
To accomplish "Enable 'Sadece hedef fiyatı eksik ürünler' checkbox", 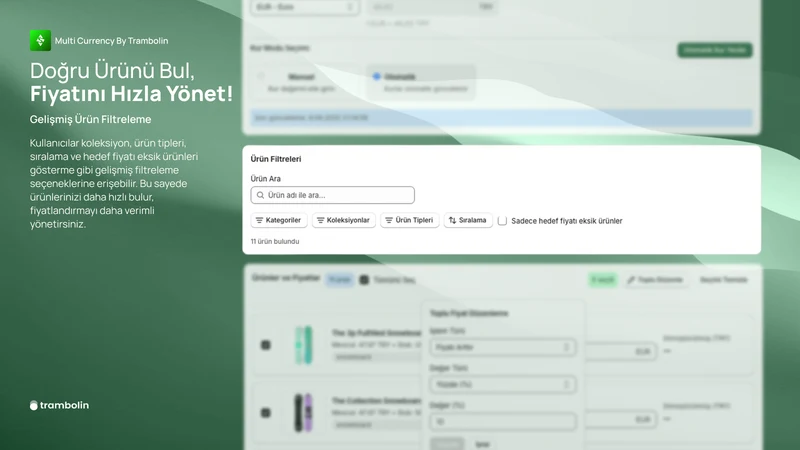I will 503,220.
